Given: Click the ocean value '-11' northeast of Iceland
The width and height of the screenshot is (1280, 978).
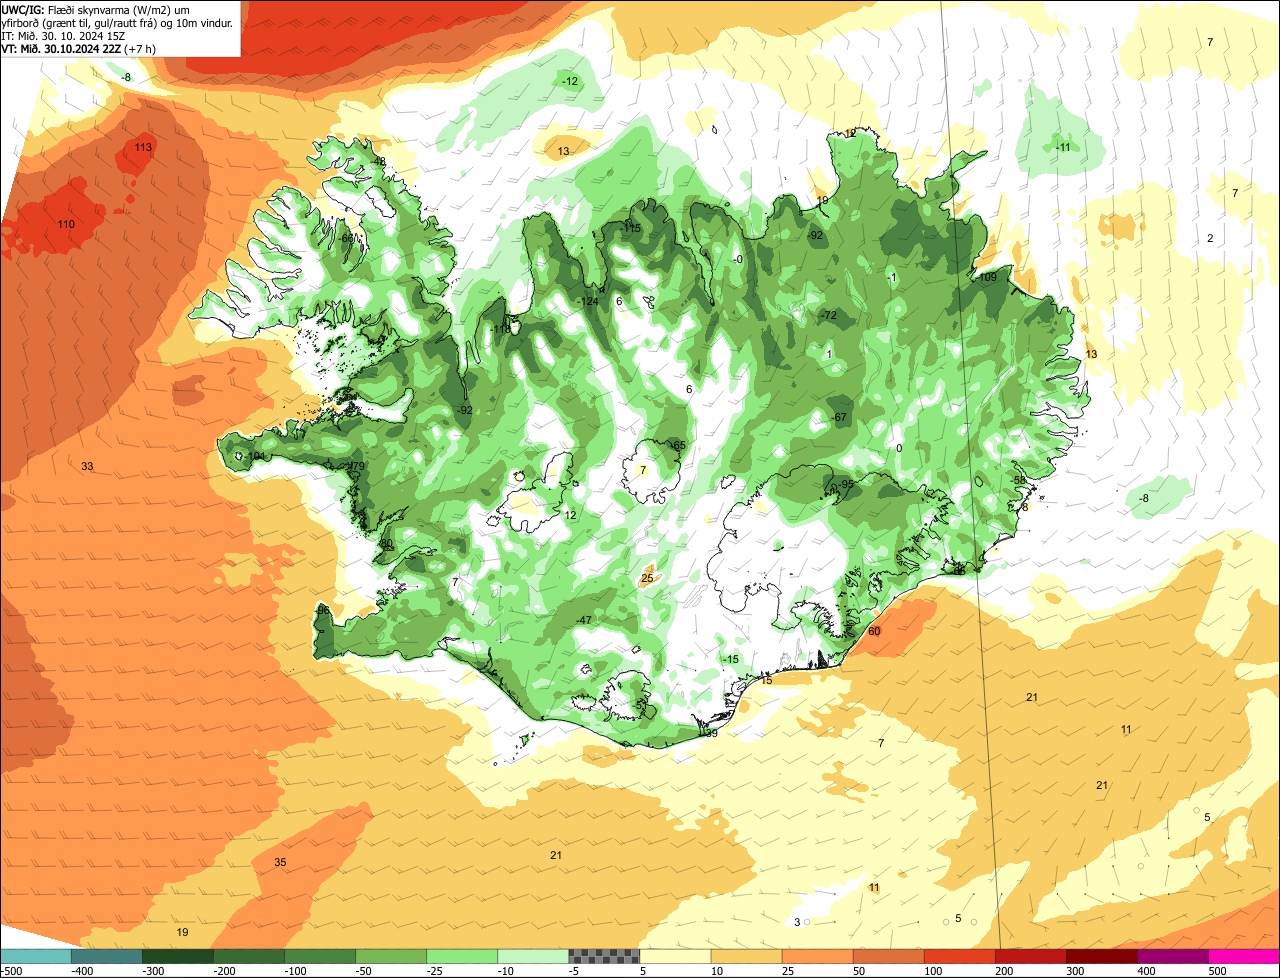Looking at the screenshot, I should coord(1063,148).
